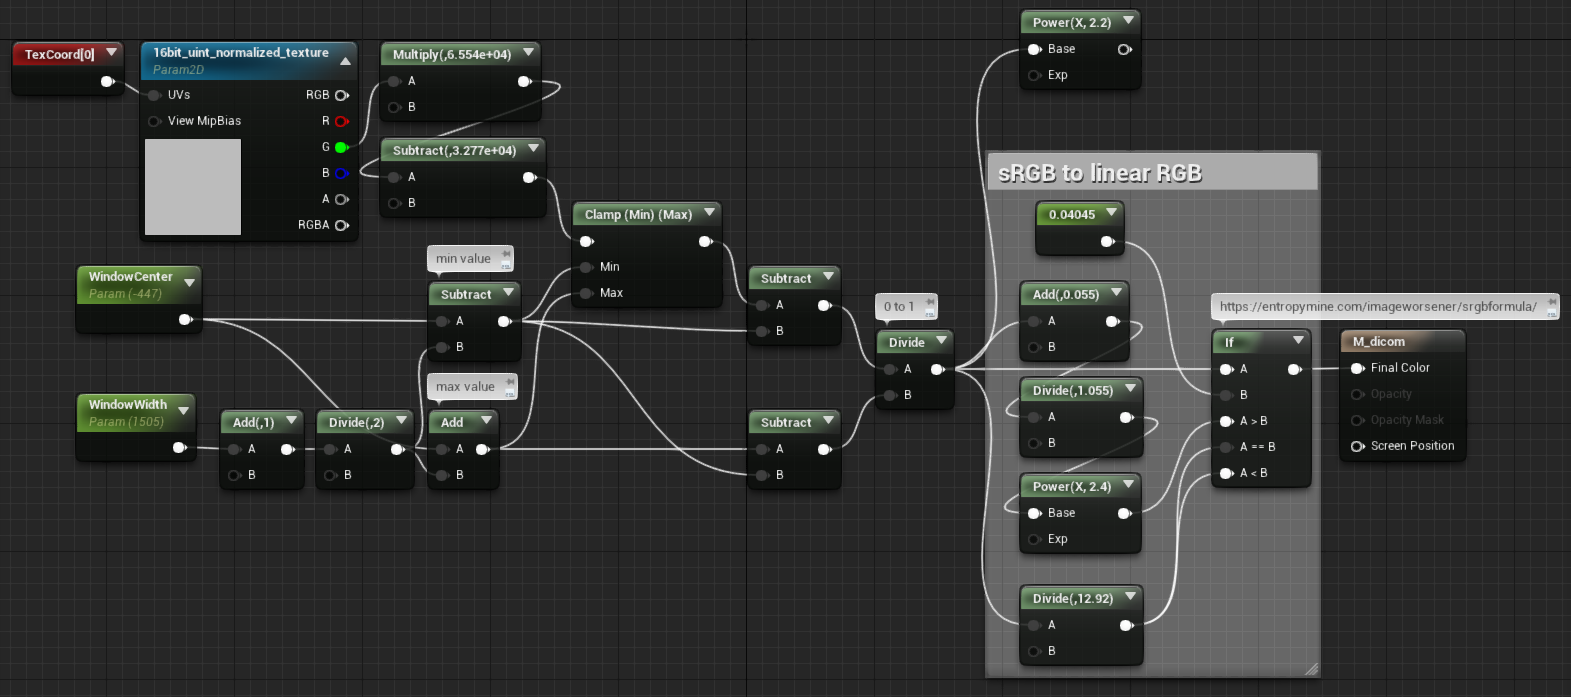Click the entropymine srgbformula URL text

(1378, 307)
